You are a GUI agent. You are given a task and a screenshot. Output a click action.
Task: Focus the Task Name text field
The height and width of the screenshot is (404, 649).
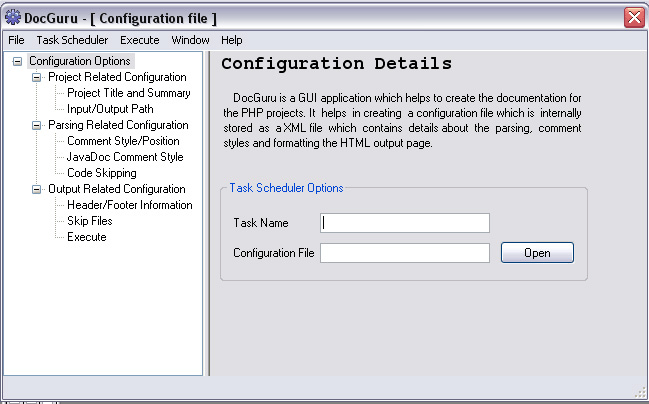(x=405, y=223)
